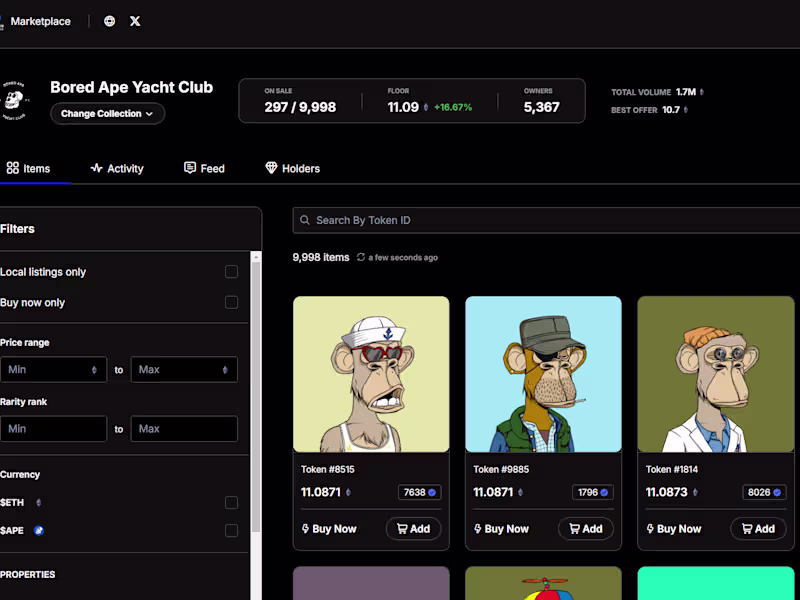Click the Bored Ape Yacht Club title
The image size is (800, 600).
[132, 87]
